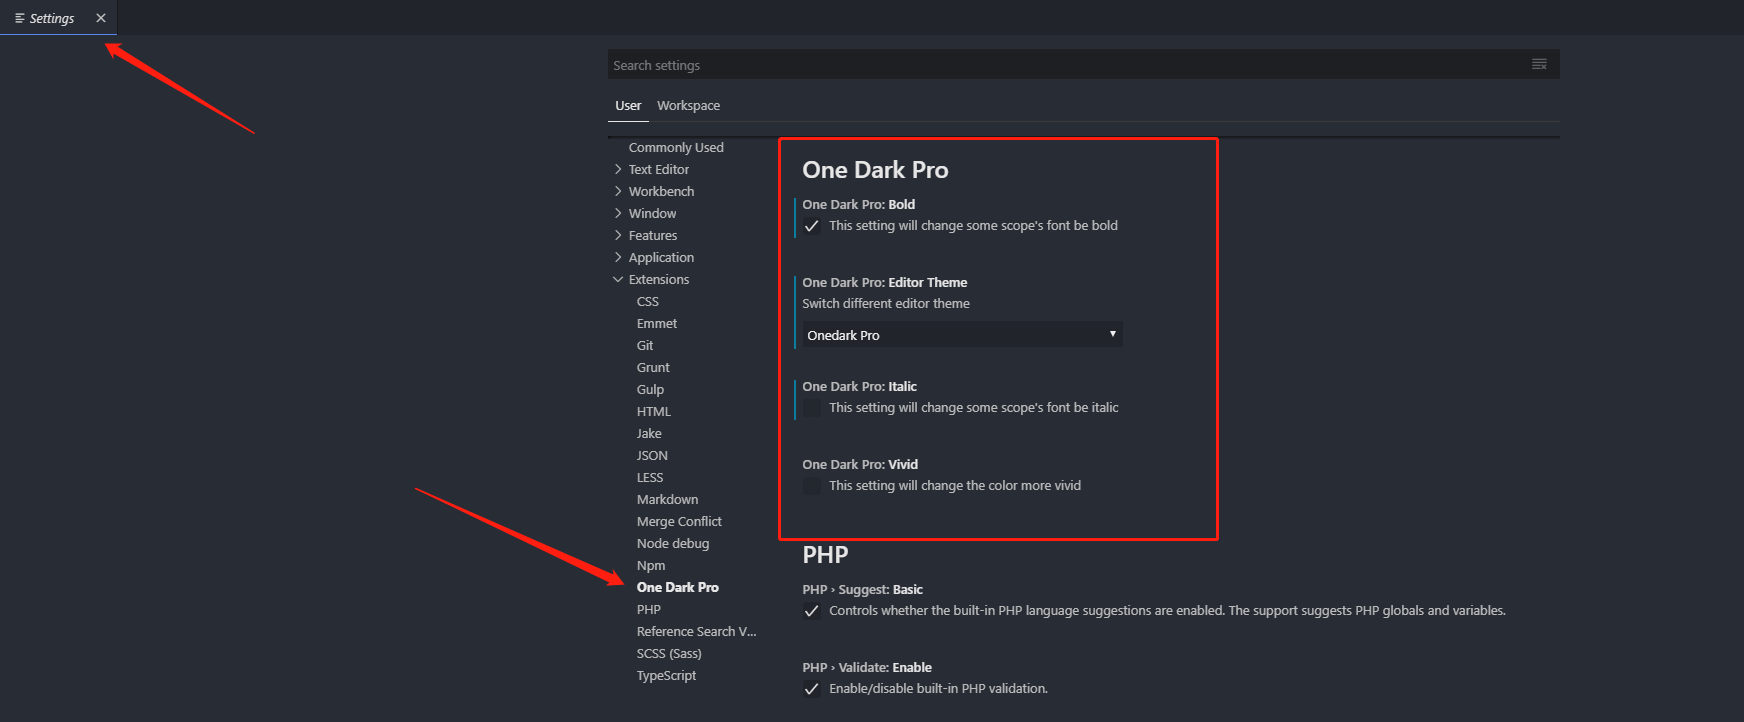Screen dimensions: 1744x722
Task: Switch to the User settings tab
Action: click(x=628, y=105)
